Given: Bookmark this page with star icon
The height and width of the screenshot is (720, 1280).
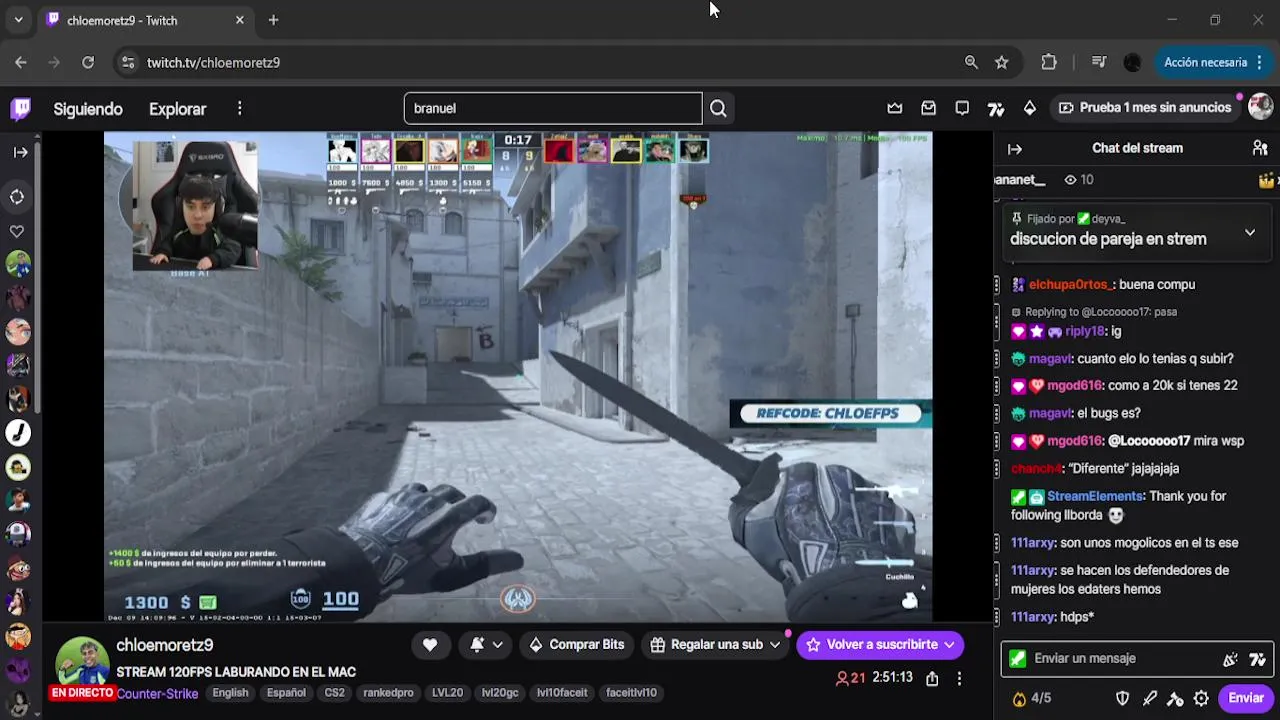Looking at the screenshot, I should pos(1002,62).
